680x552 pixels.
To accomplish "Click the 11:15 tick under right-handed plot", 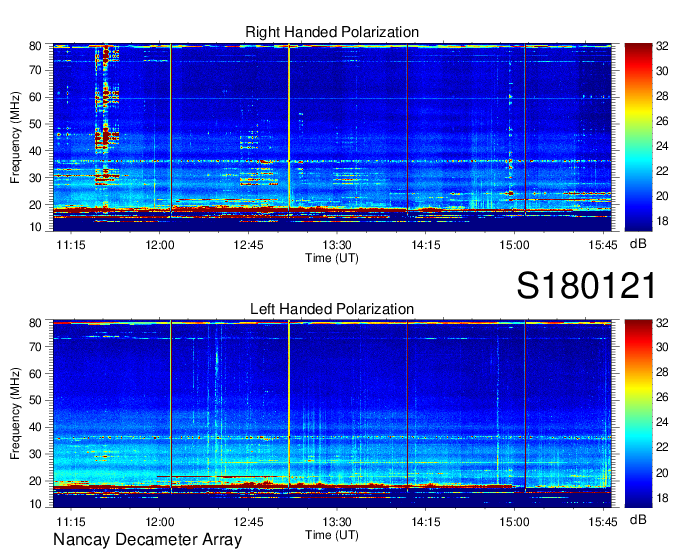I will (x=71, y=245).
